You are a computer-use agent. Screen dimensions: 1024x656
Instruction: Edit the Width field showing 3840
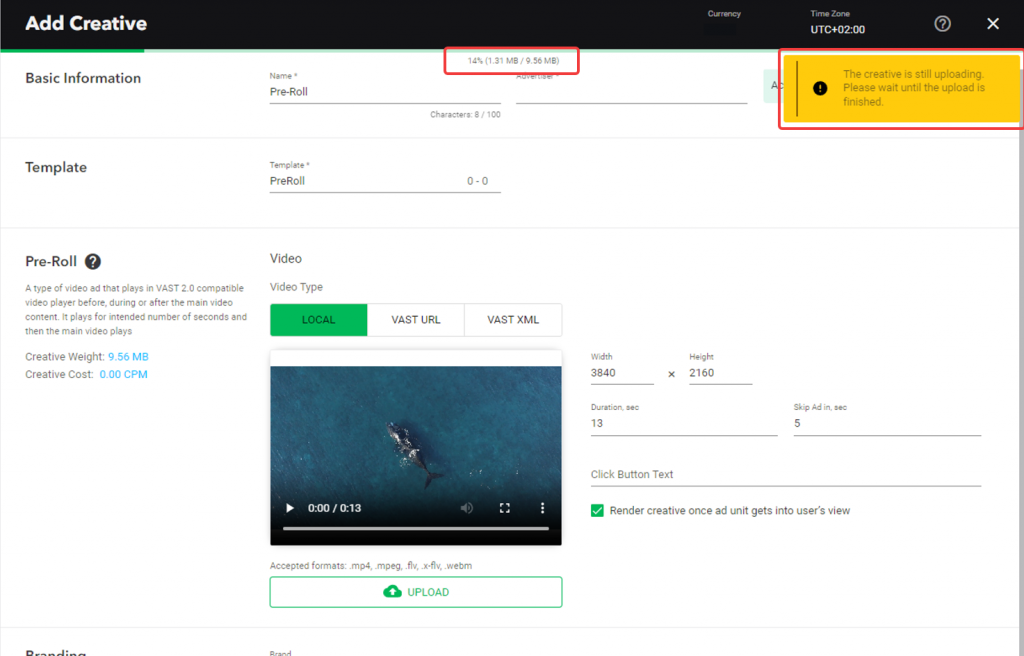click(x=622, y=373)
